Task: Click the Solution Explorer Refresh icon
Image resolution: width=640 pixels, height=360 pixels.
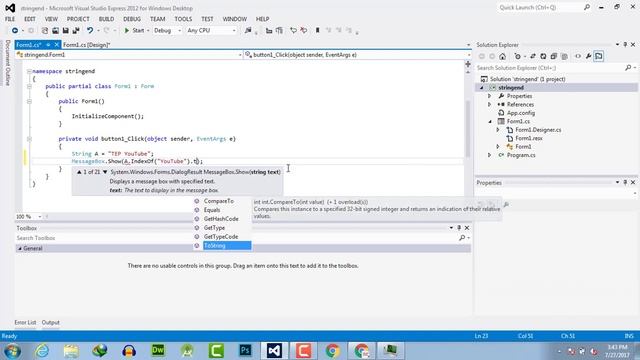Action: coord(543,56)
